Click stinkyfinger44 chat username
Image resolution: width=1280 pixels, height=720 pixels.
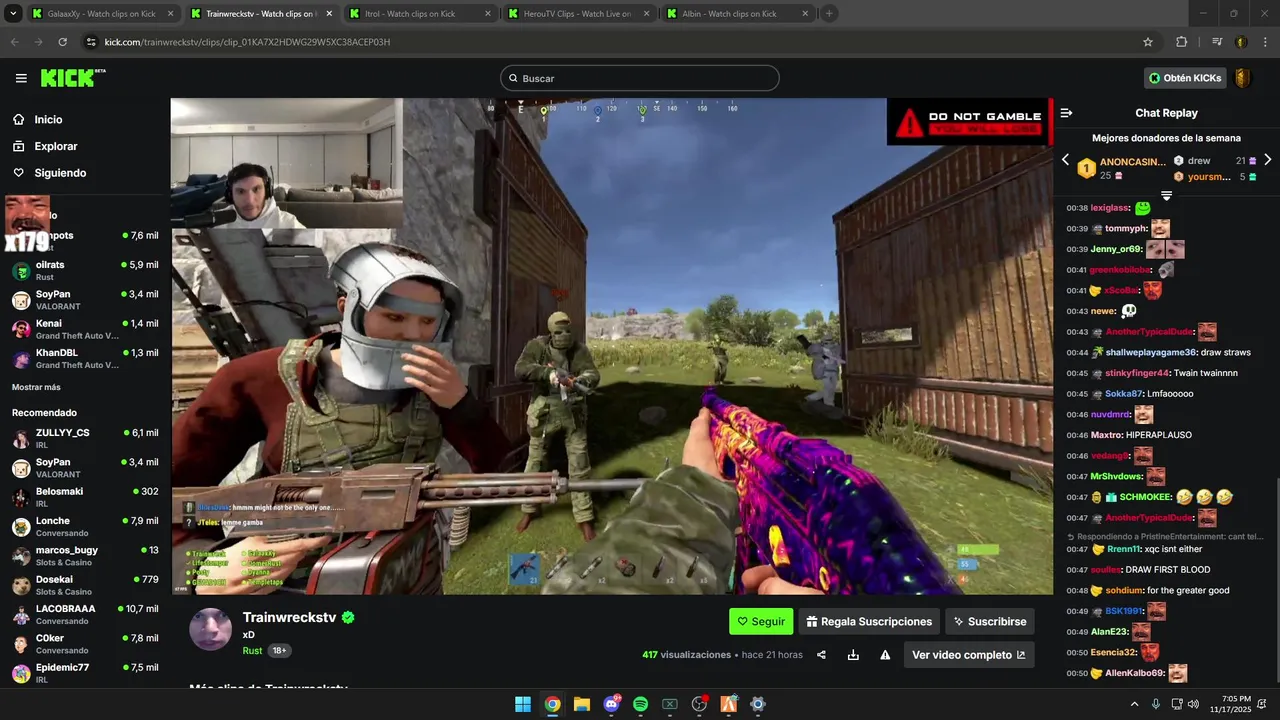tap(1136, 373)
